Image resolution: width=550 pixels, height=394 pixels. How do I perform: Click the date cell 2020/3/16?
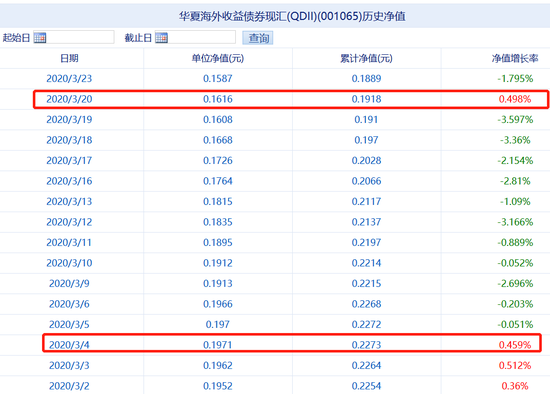coord(69,181)
